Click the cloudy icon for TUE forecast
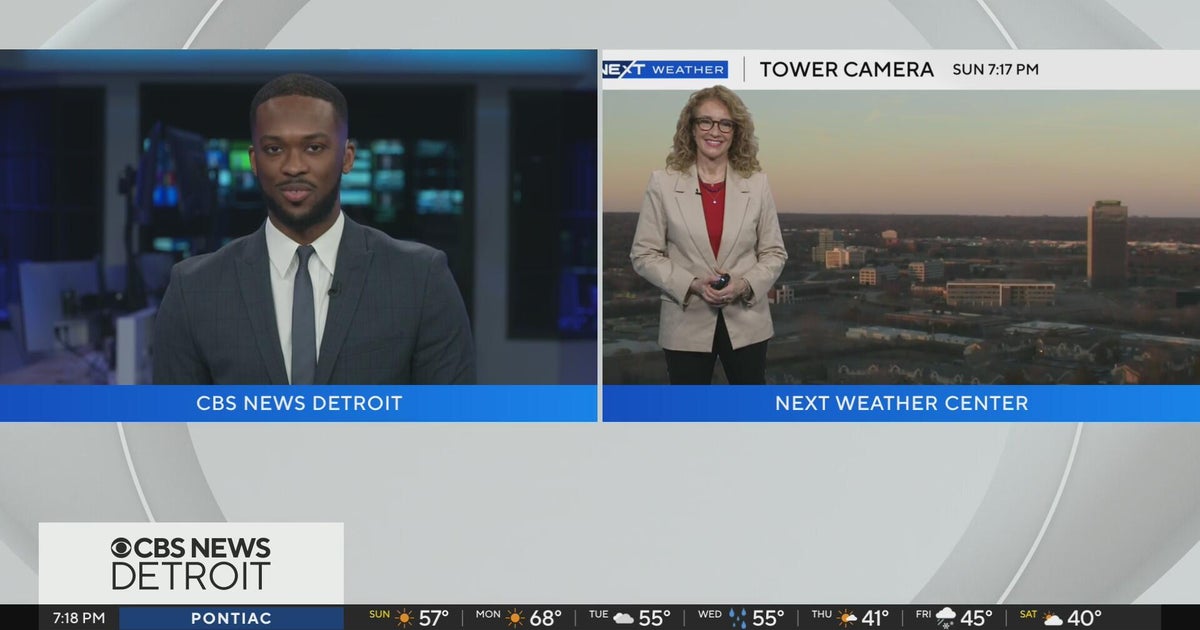1200x630 pixels. (624, 618)
